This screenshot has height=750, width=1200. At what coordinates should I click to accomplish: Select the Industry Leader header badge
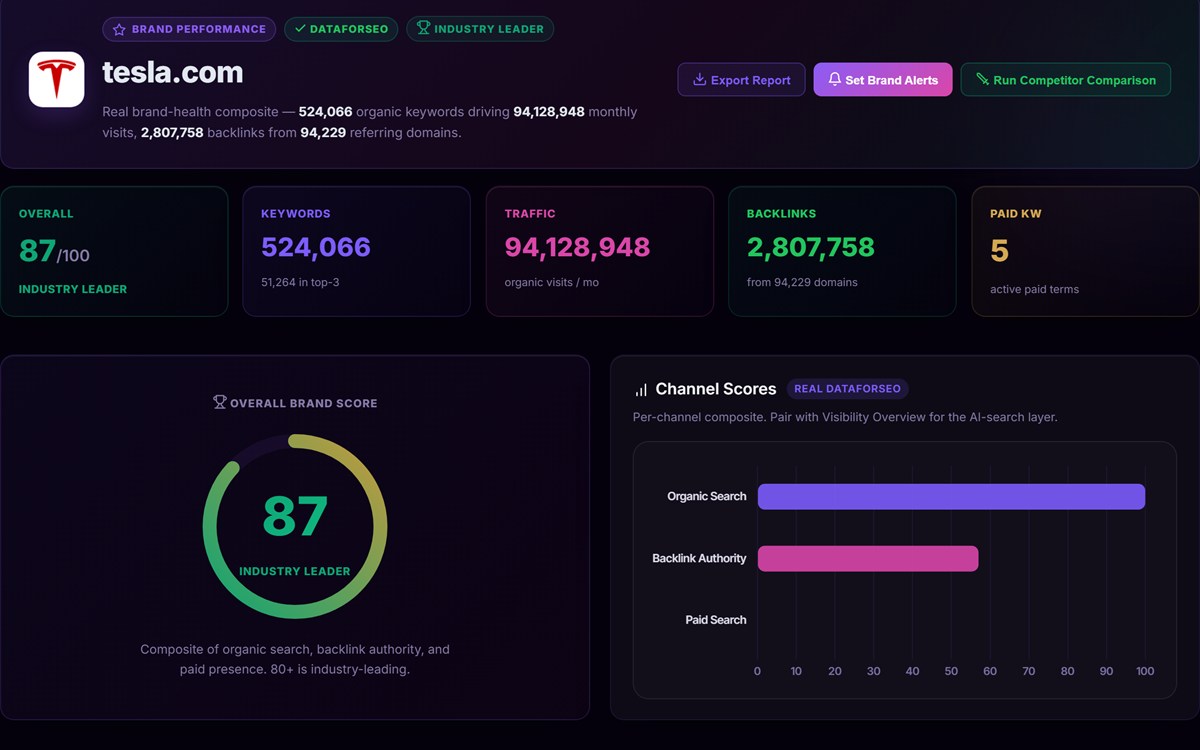pyautogui.click(x=480, y=29)
